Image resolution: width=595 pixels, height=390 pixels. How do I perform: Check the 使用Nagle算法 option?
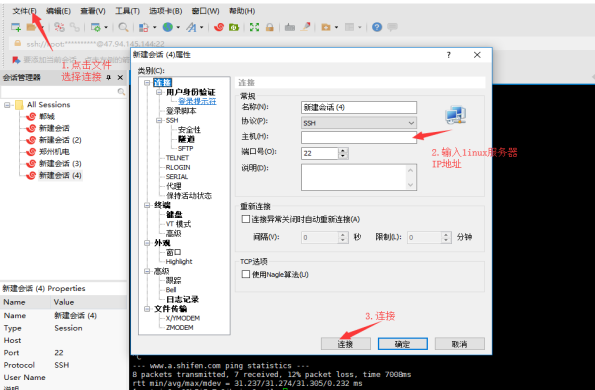point(246,274)
